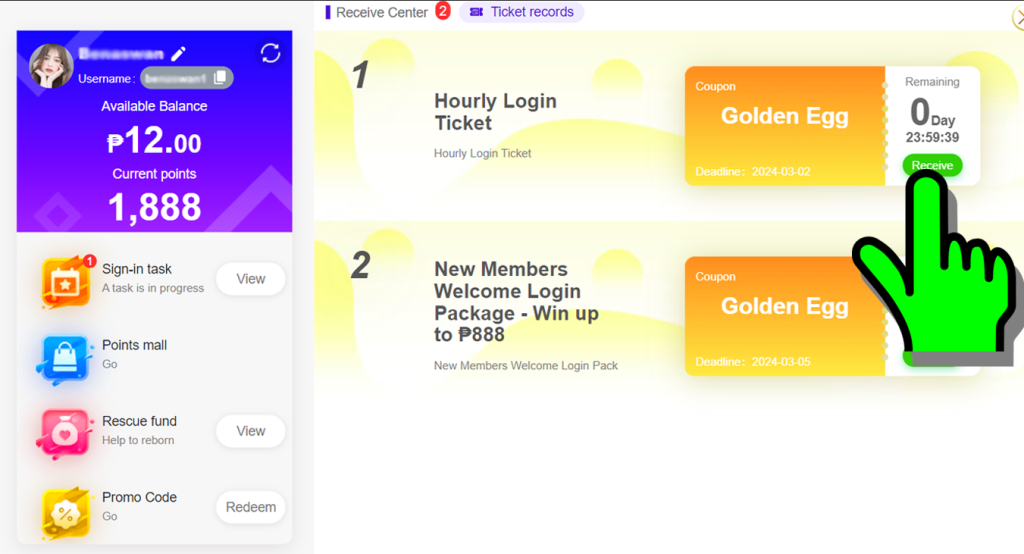This screenshot has height=554, width=1024.
Task: Click the Rescue fund heart bag icon
Action: [64, 433]
